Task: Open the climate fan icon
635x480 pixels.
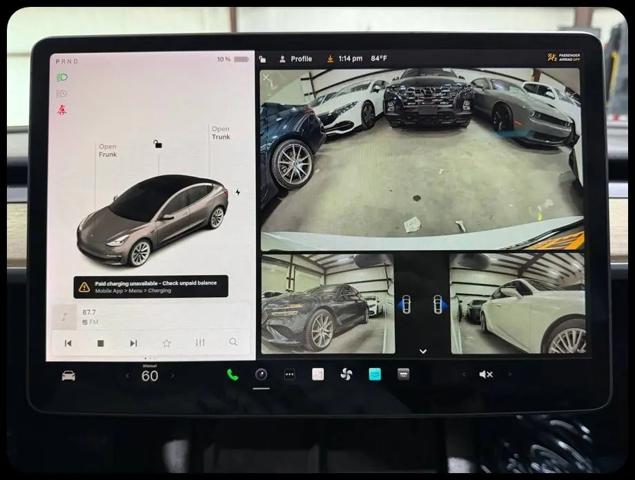Action: click(x=346, y=375)
